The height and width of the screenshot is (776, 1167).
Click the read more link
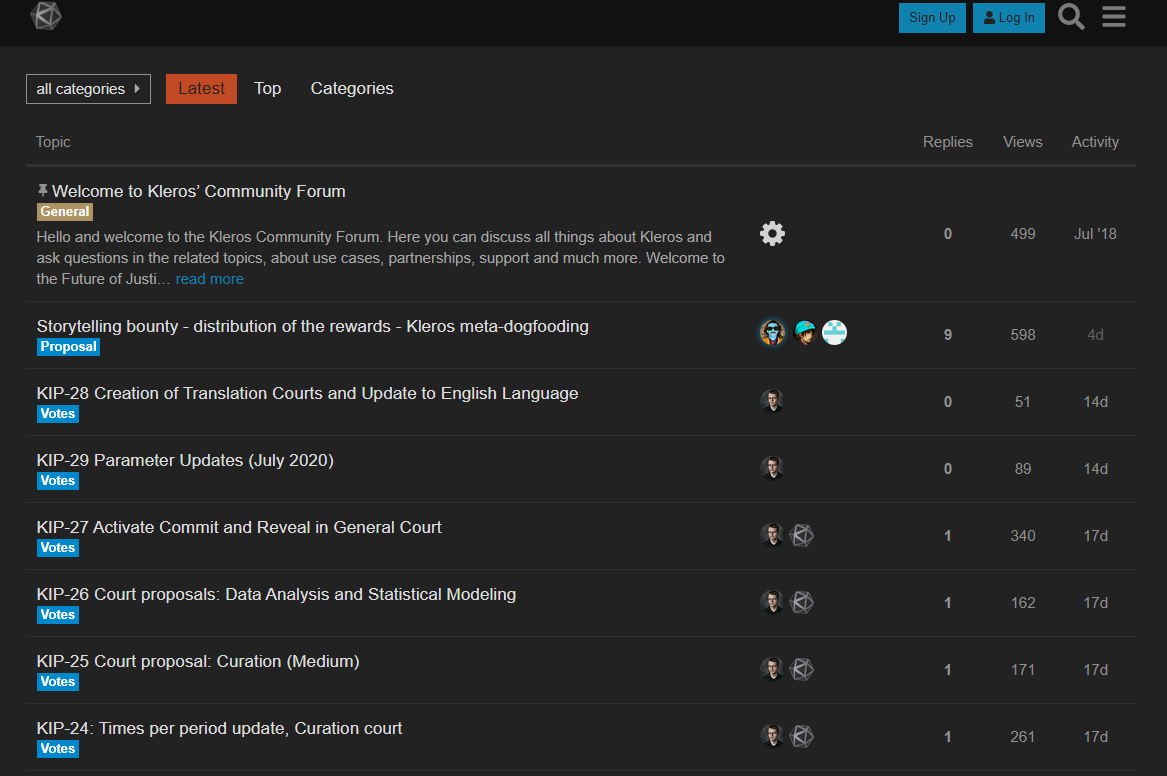[209, 279]
